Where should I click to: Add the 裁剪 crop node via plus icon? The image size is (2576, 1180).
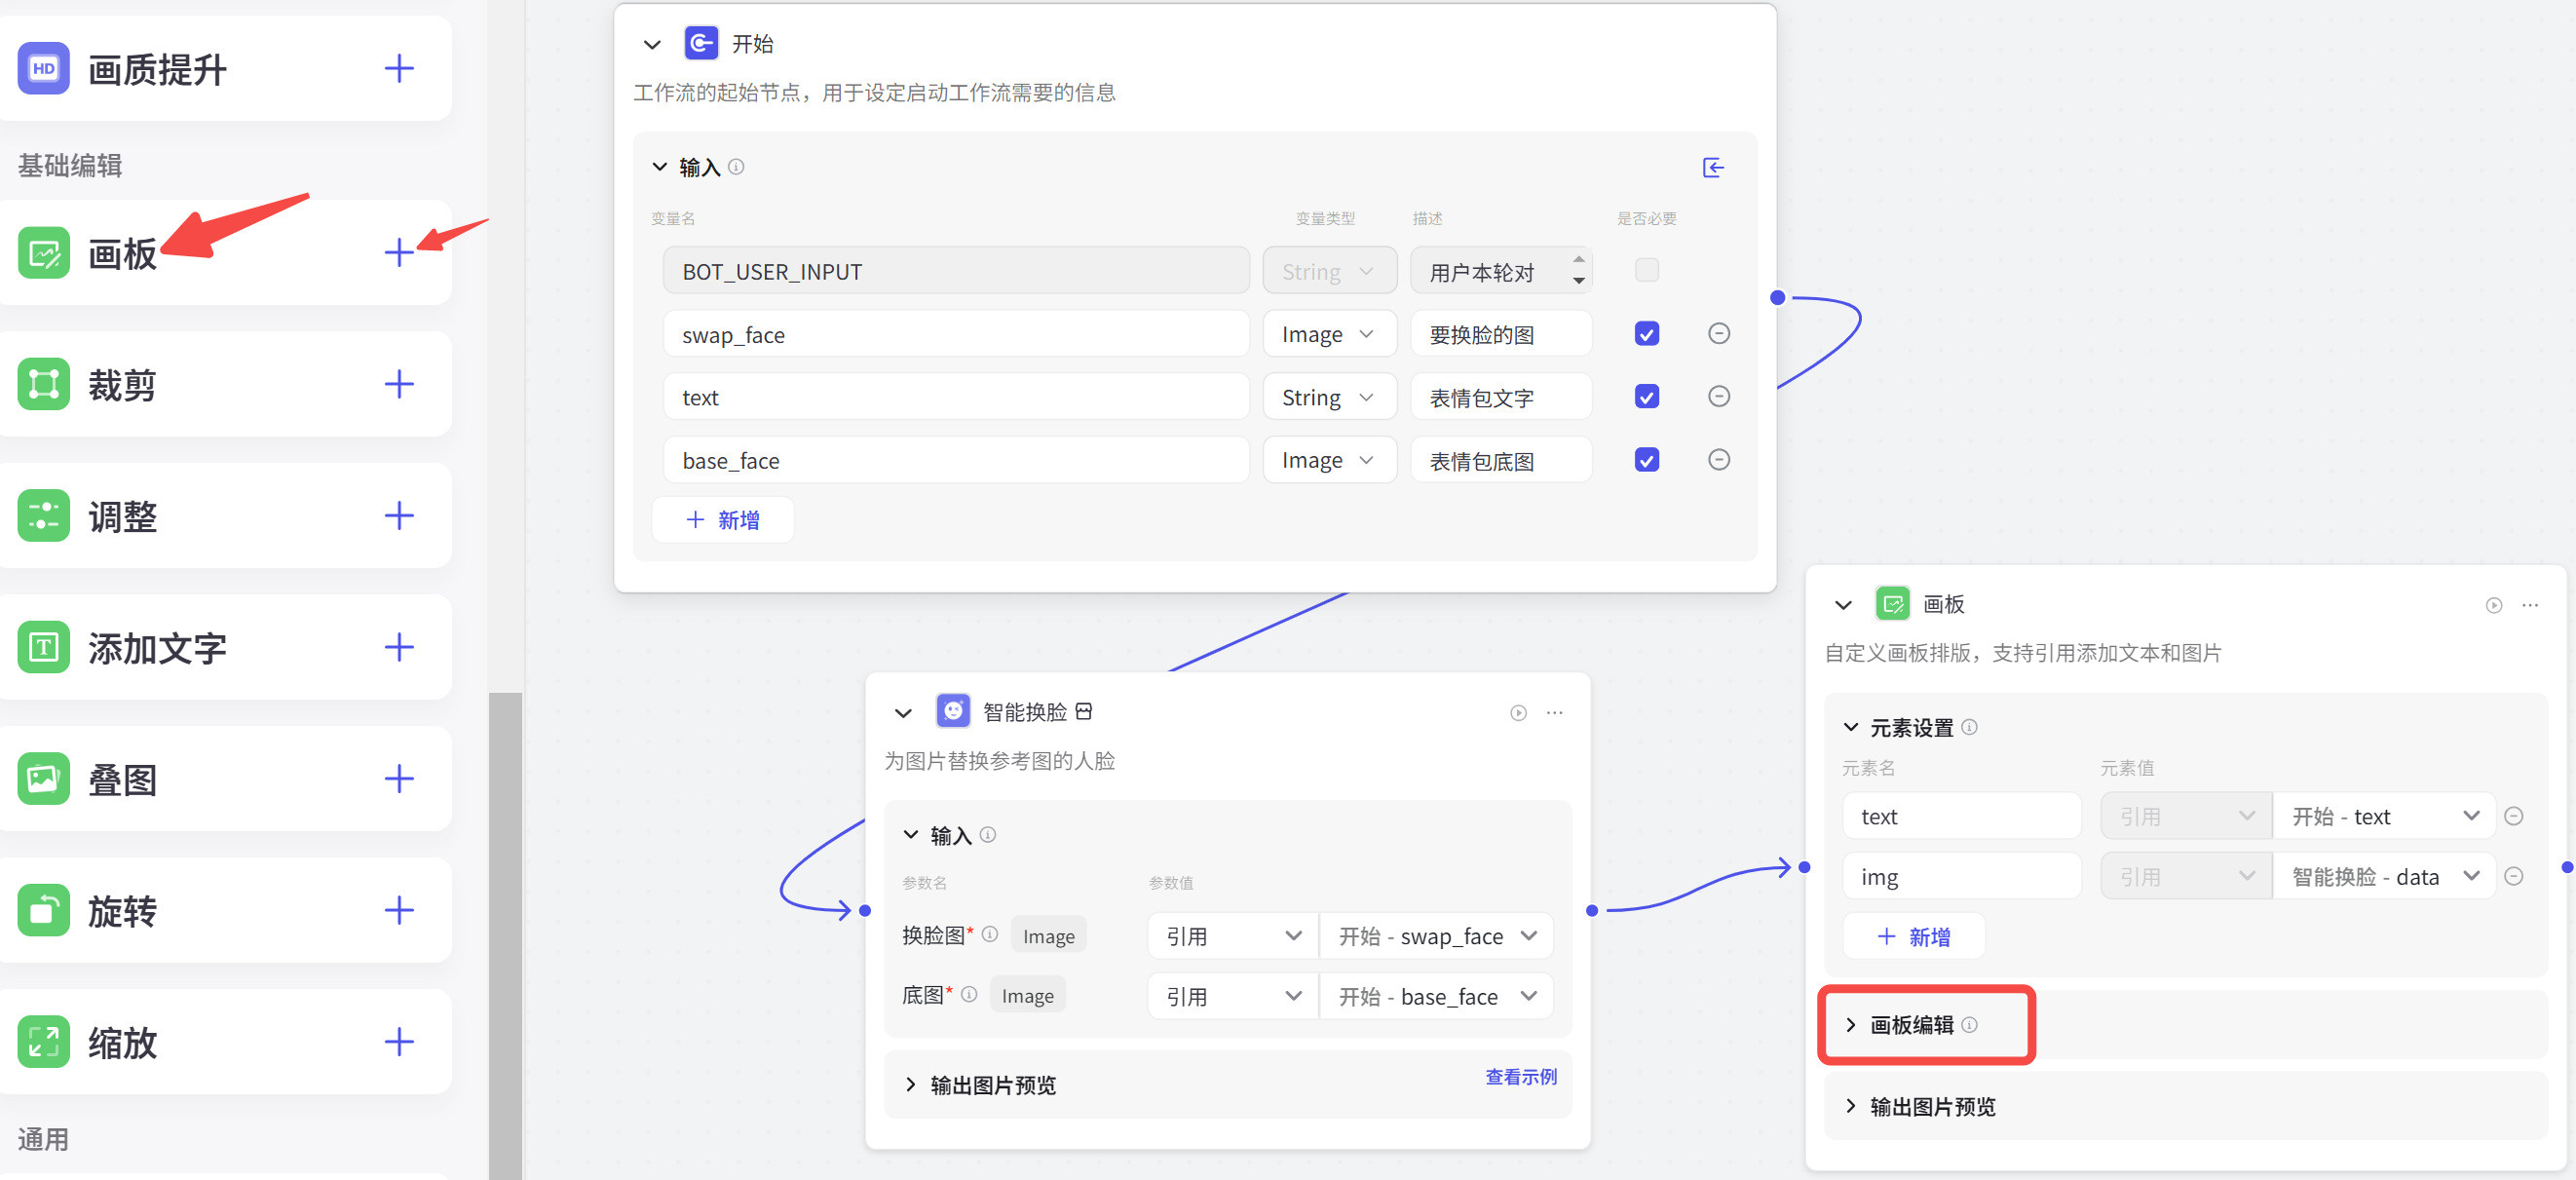tap(399, 384)
